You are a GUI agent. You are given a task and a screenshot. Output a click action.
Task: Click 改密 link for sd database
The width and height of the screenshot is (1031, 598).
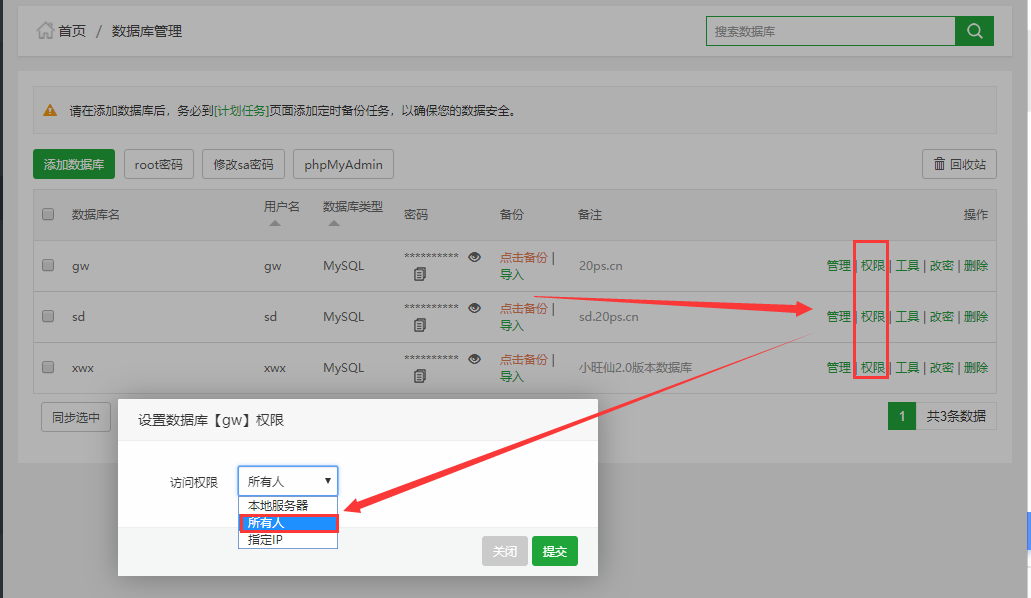[x=942, y=316]
